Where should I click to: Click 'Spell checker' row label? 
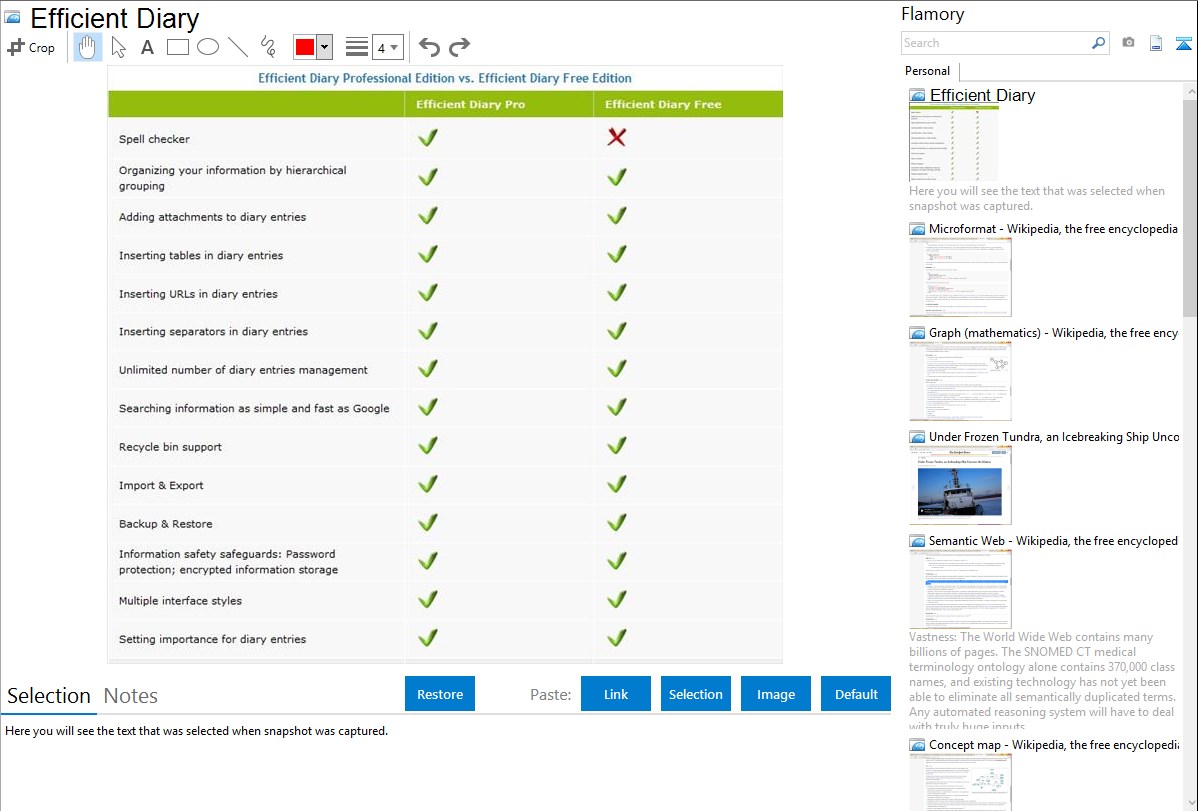point(154,139)
